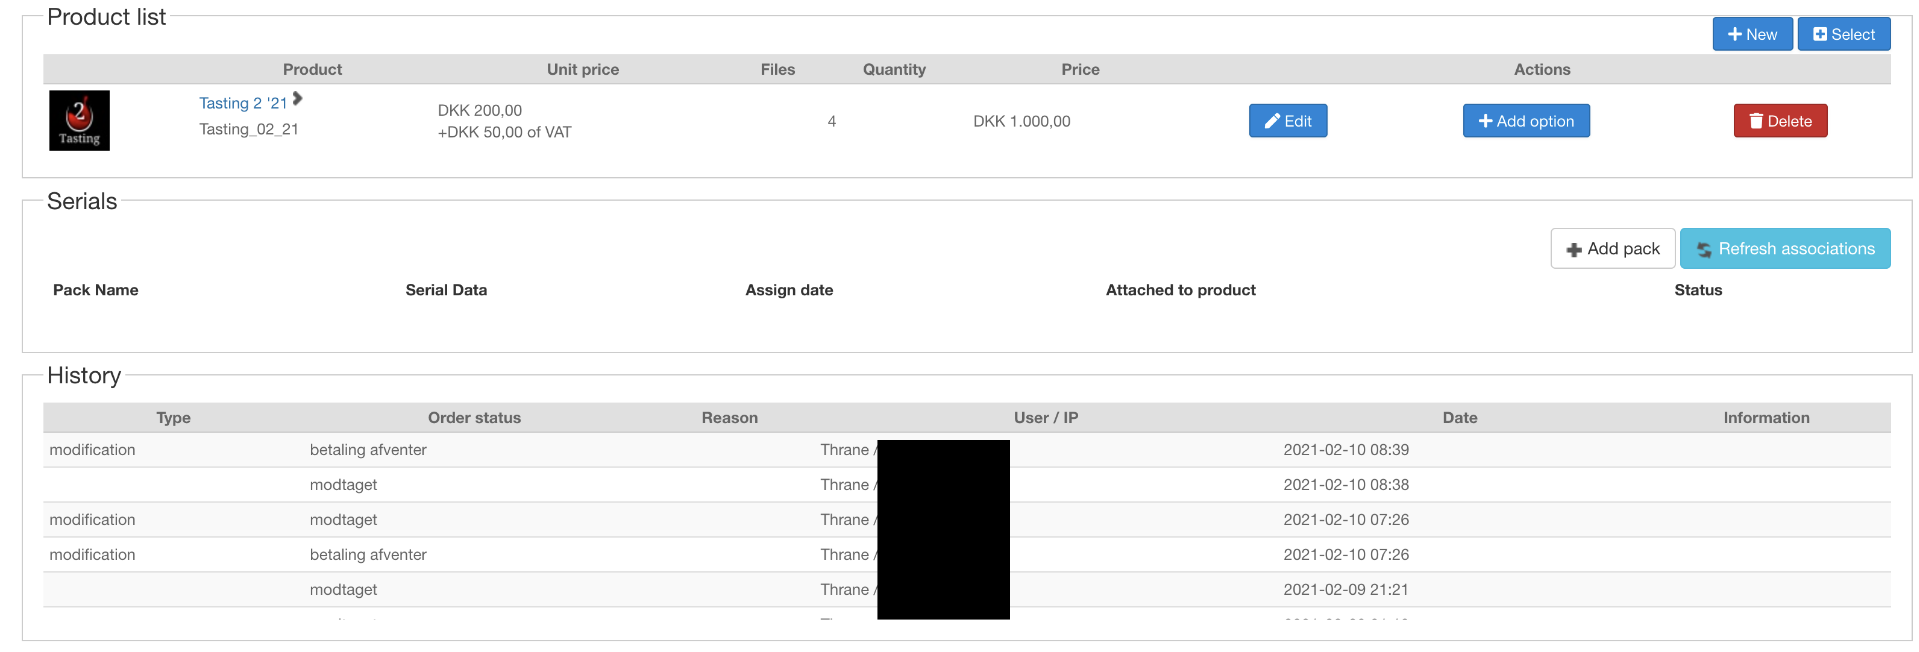This screenshot has height=652, width=1919.
Task: Select the 2021-02-09 21:21 history row
Action: pos(1345,590)
